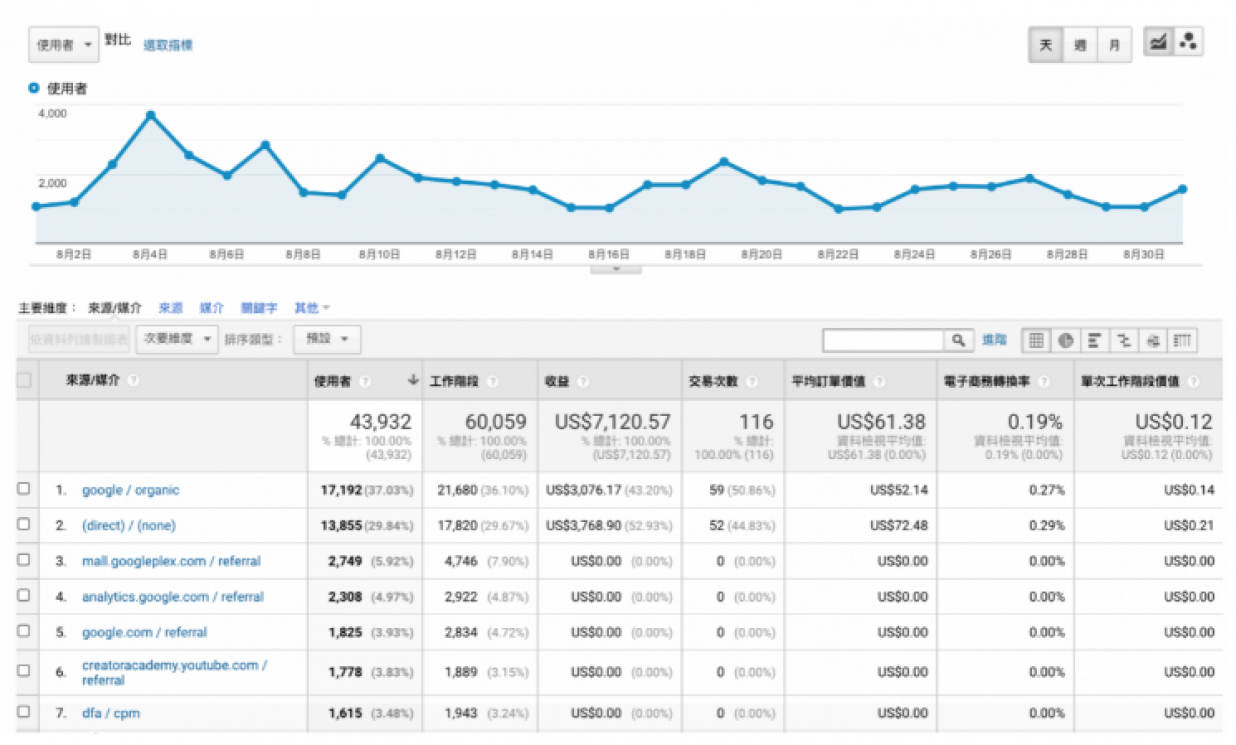Click the August 4 peak data point

[150, 116]
